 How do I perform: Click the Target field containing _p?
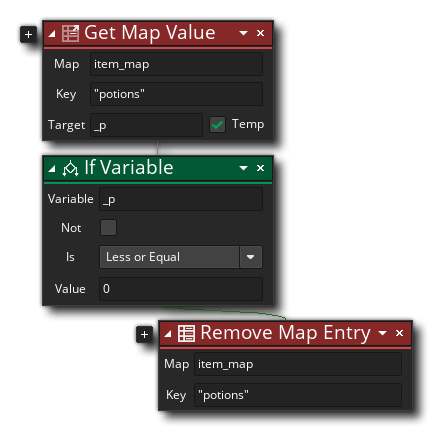pyautogui.click(x=146, y=125)
